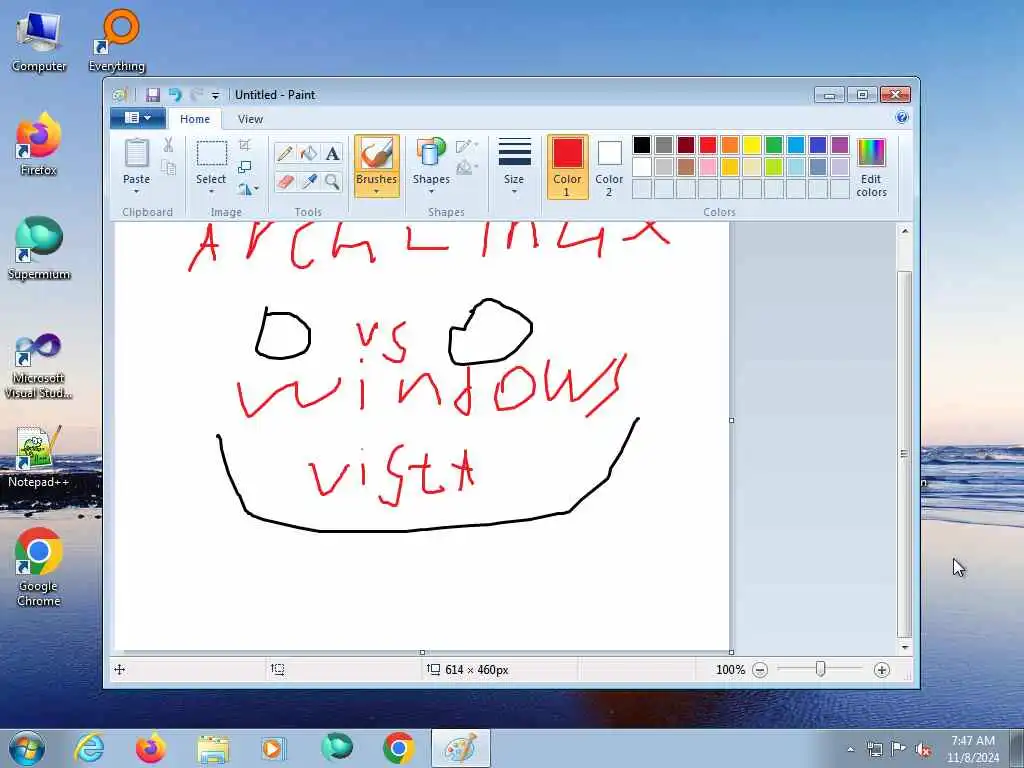Switch to the View ribbon tab
The width and height of the screenshot is (1024, 768).
[x=250, y=119]
